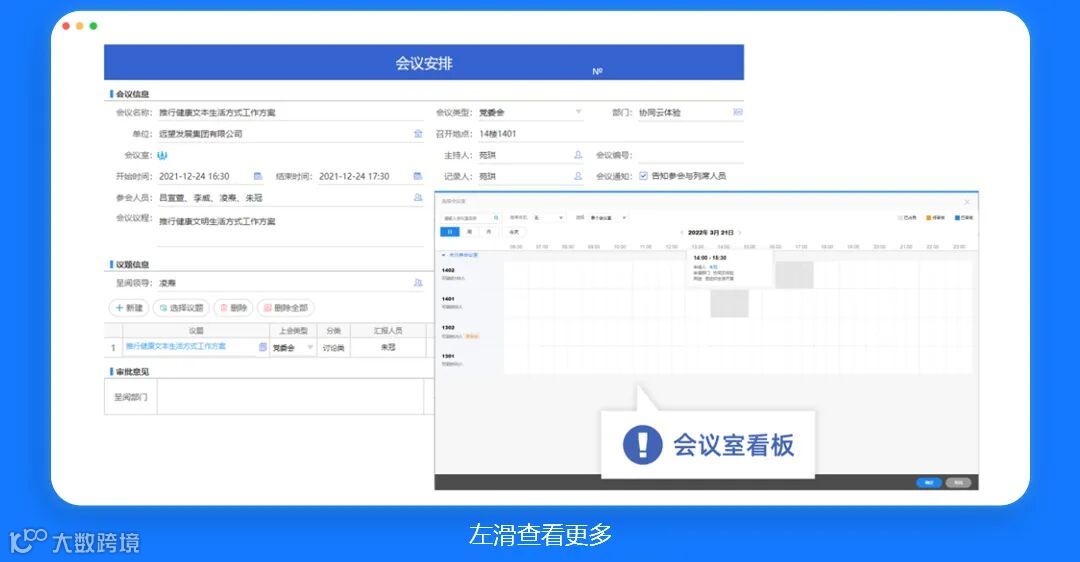The height and width of the screenshot is (562, 1080).
Task: Switch to day view tab 日
Action: point(450,232)
